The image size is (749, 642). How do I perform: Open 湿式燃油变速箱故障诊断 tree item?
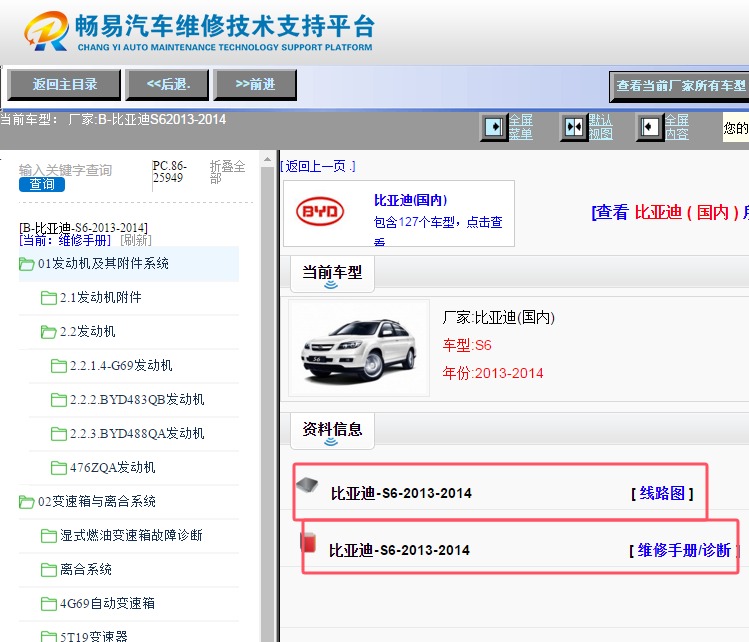[131, 536]
